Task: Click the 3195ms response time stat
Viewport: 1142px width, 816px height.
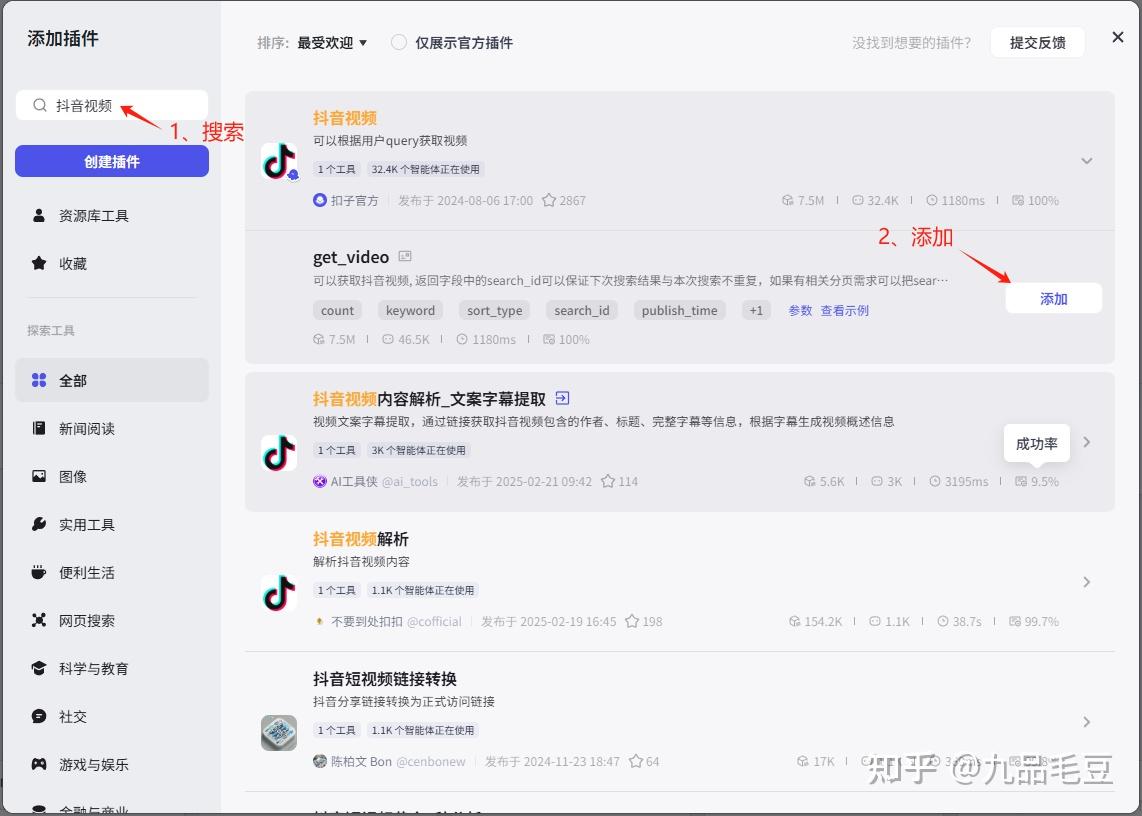Action: click(x=958, y=482)
